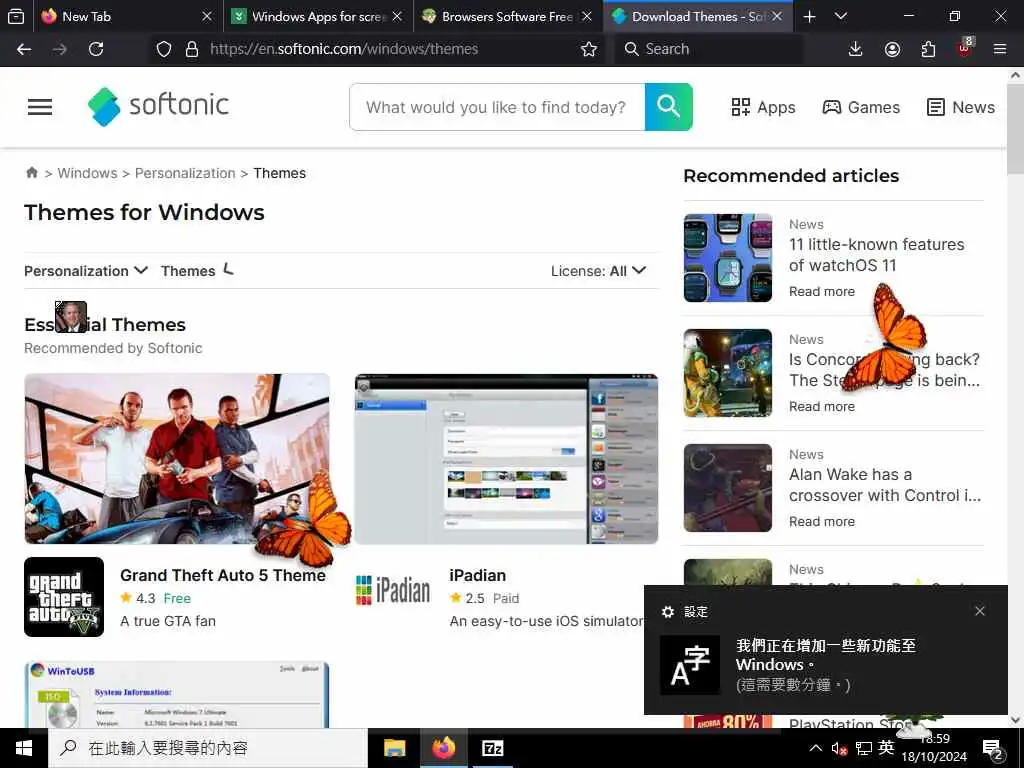View site security padlock info
This screenshot has height=768, width=1024.
(191, 49)
